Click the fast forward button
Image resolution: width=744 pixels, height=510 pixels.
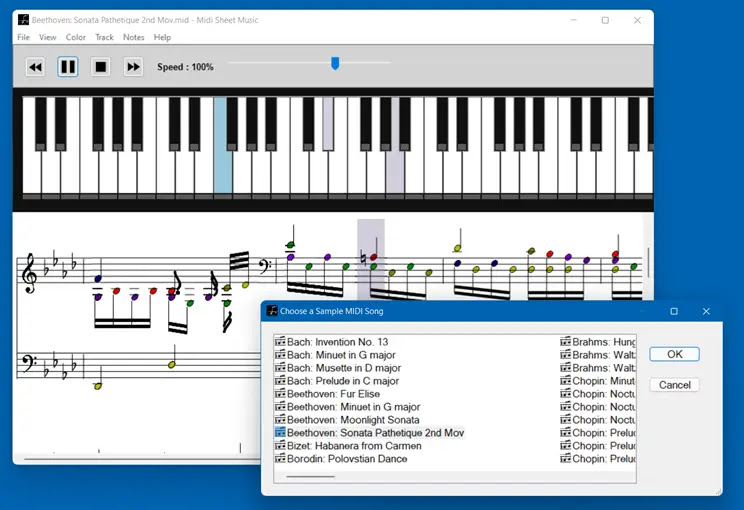click(133, 67)
